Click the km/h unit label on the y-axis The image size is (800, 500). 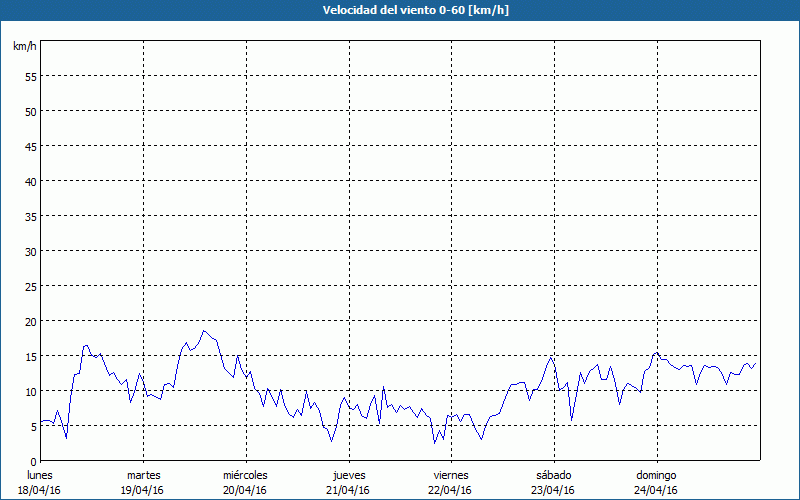click(x=24, y=46)
